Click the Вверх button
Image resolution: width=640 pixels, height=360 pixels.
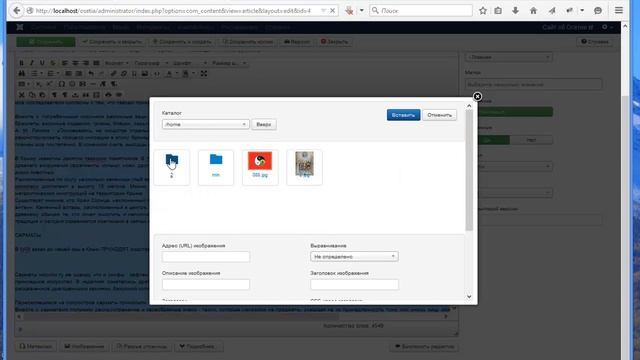tap(264, 124)
